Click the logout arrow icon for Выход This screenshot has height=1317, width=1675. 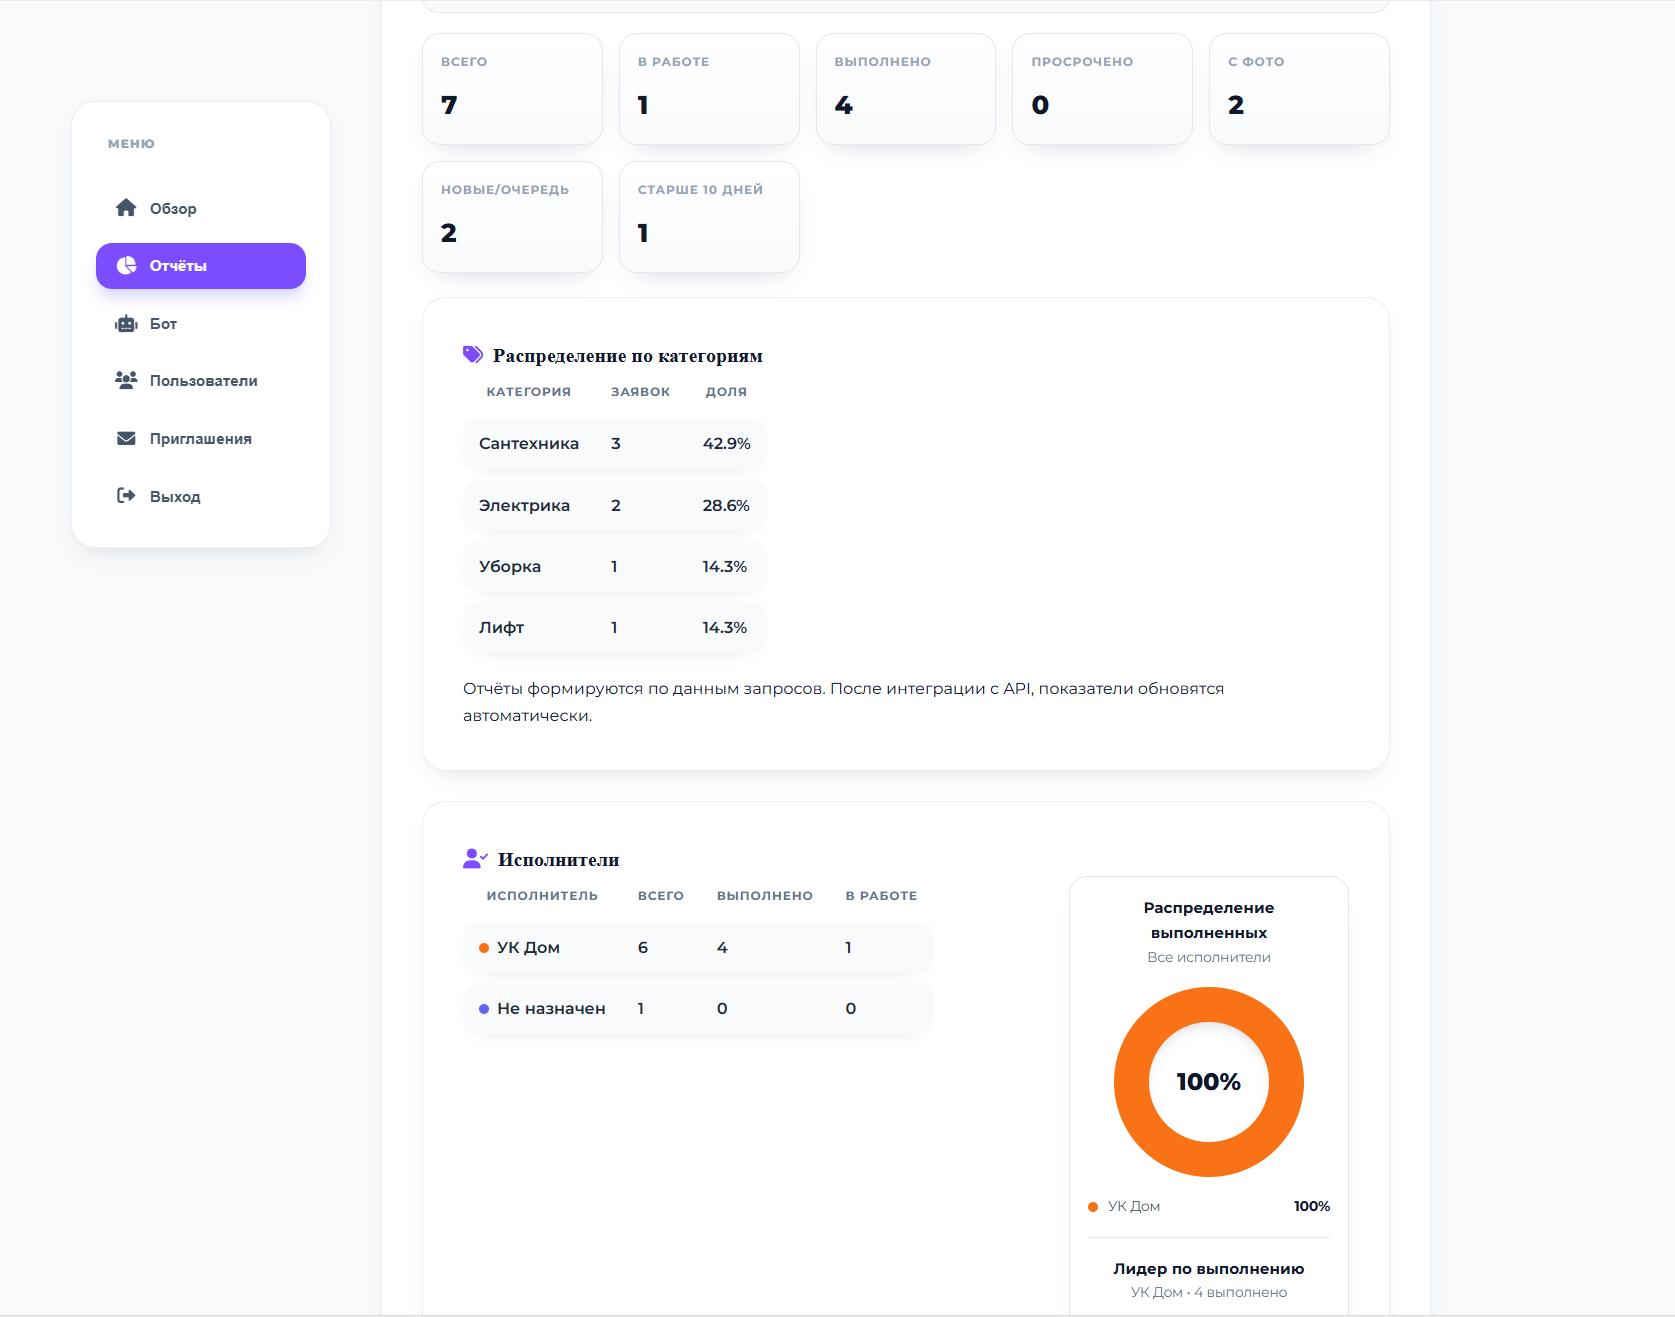coord(126,496)
